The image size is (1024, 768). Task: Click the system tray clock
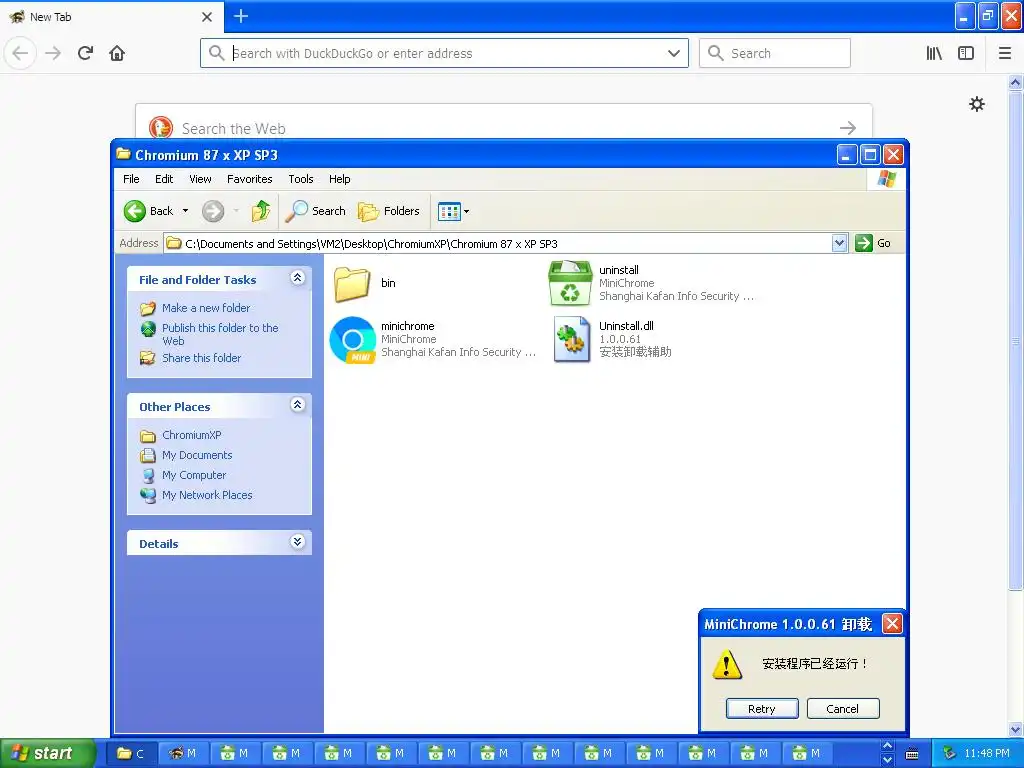(x=986, y=753)
